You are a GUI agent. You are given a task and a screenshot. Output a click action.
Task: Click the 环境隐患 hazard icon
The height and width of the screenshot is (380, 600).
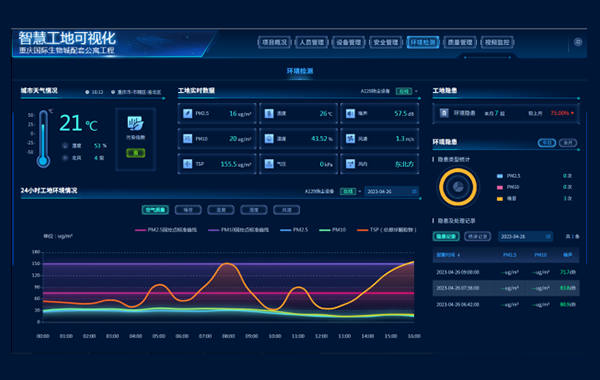click(x=444, y=113)
